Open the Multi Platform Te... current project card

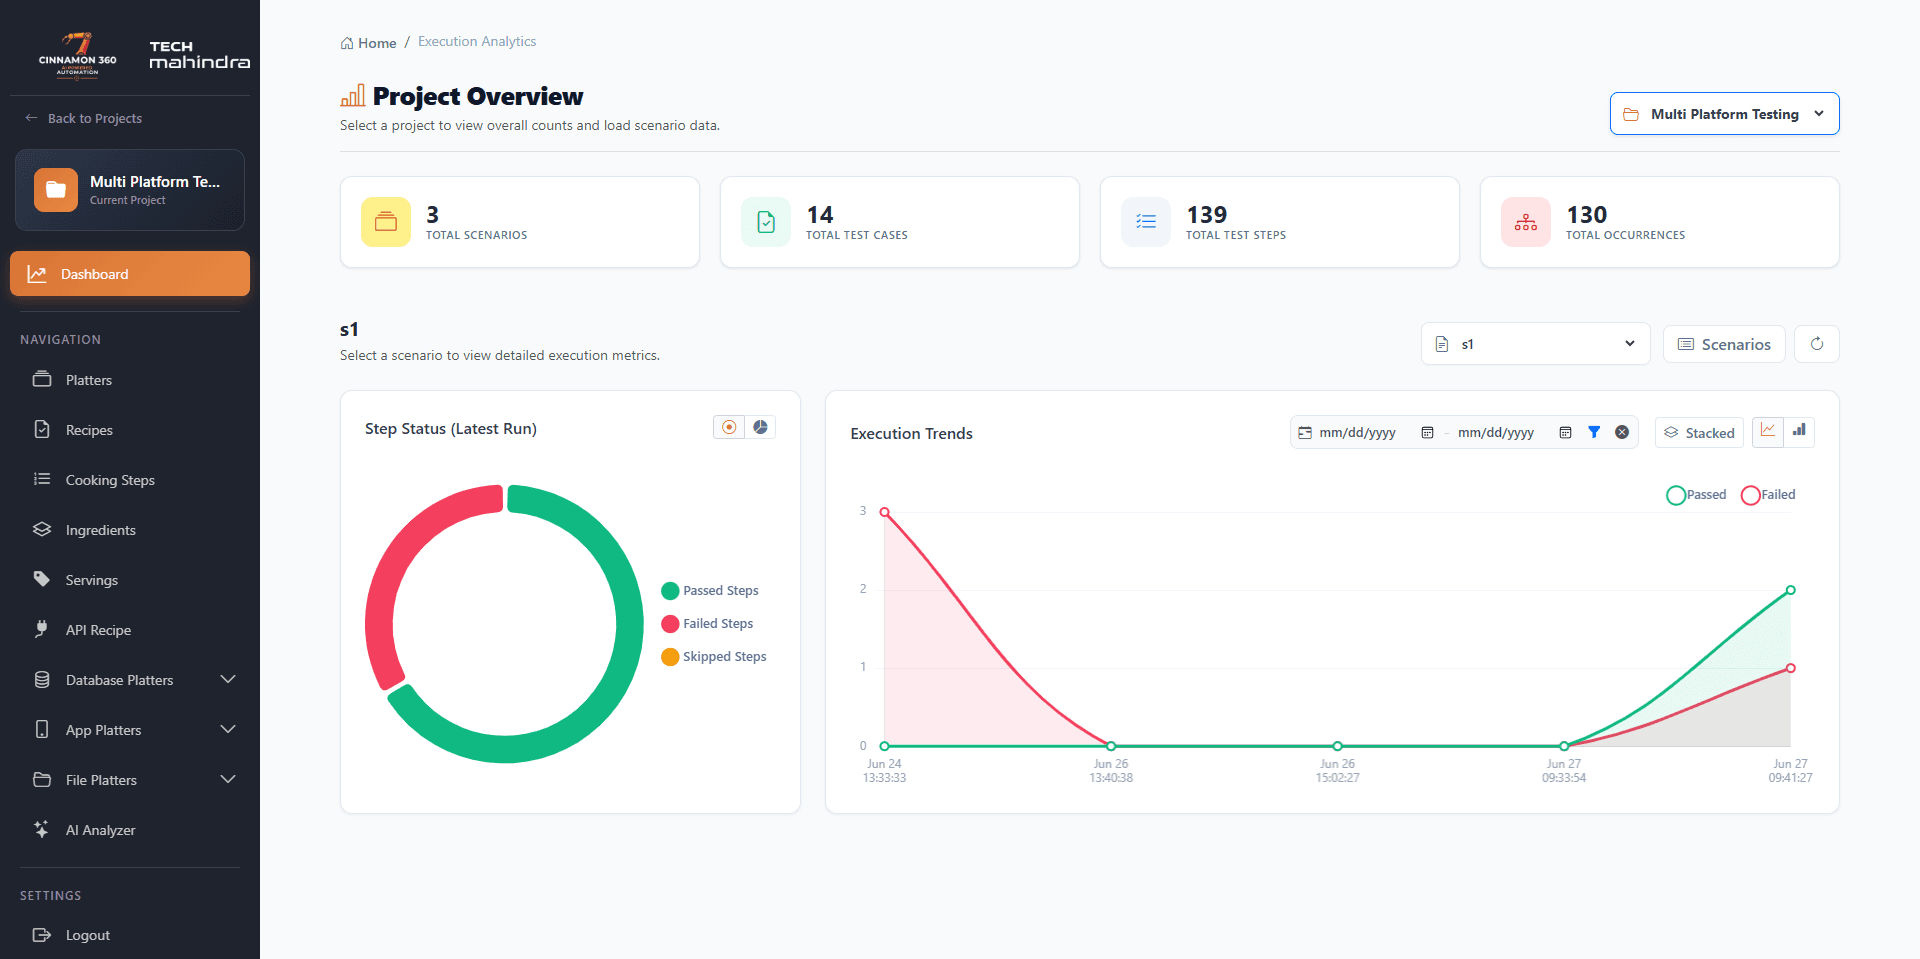click(130, 190)
